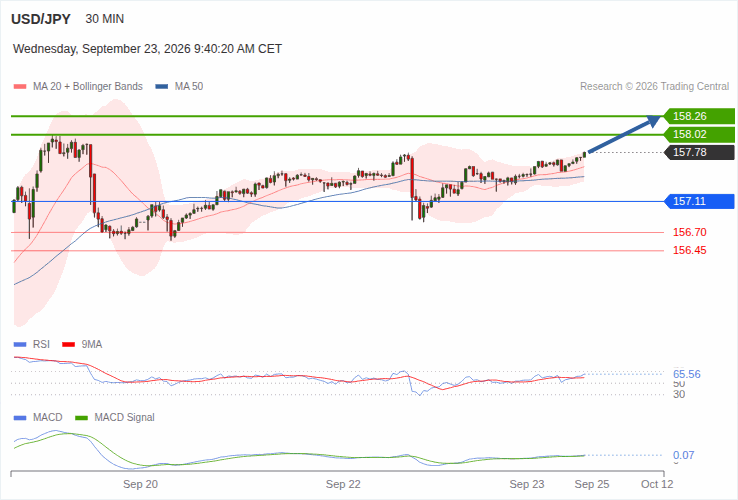
Task: Select the 157.78 current price label
Action: (x=699, y=152)
